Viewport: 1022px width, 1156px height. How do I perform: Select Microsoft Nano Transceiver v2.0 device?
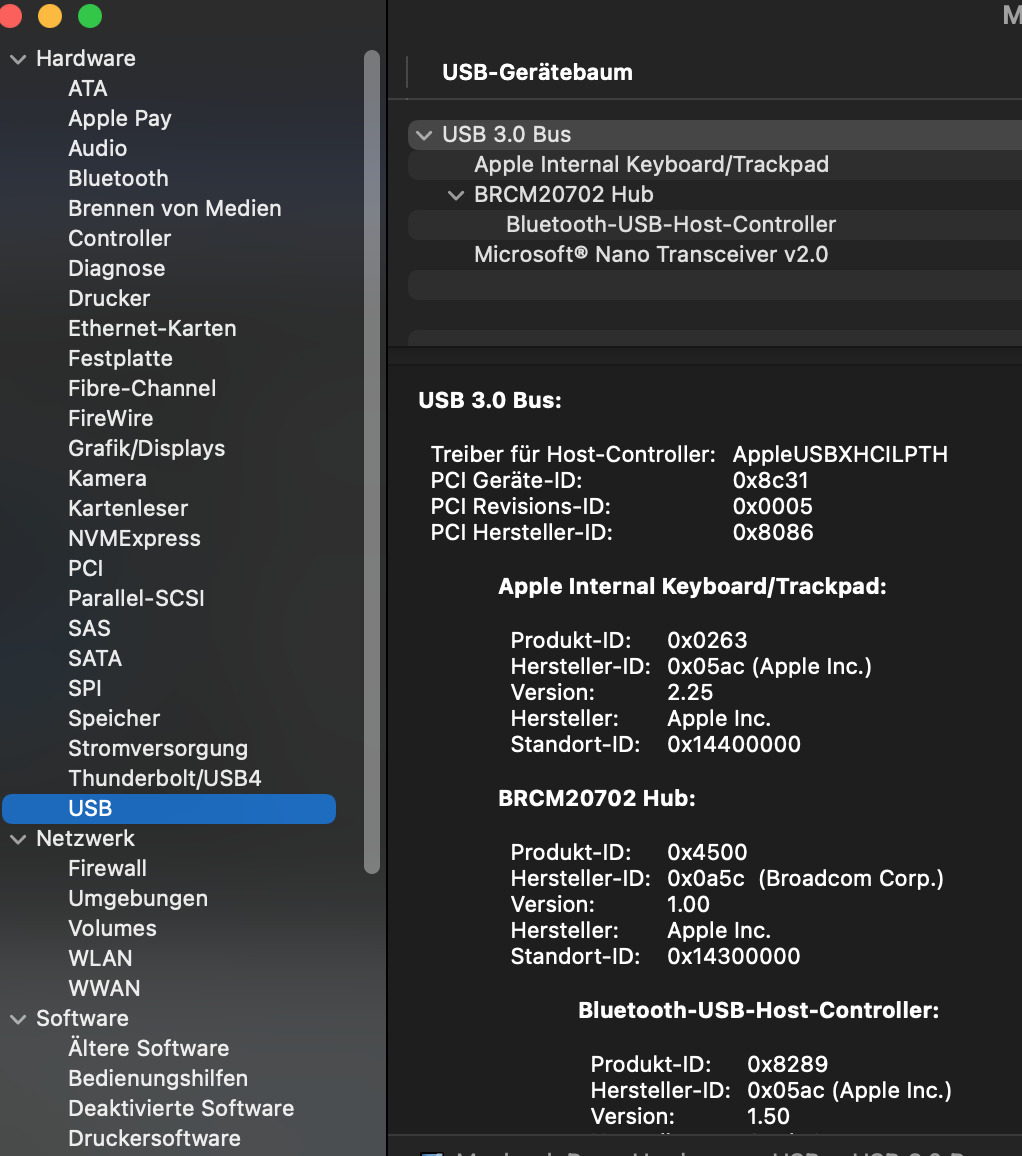pyautogui.click(x=651, y=255)
